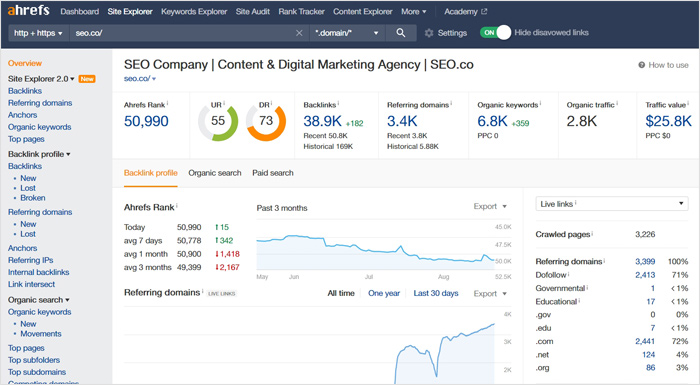Open Top subdomains in sidebar
Screen dimensions: 700x385
click(37, 372)
